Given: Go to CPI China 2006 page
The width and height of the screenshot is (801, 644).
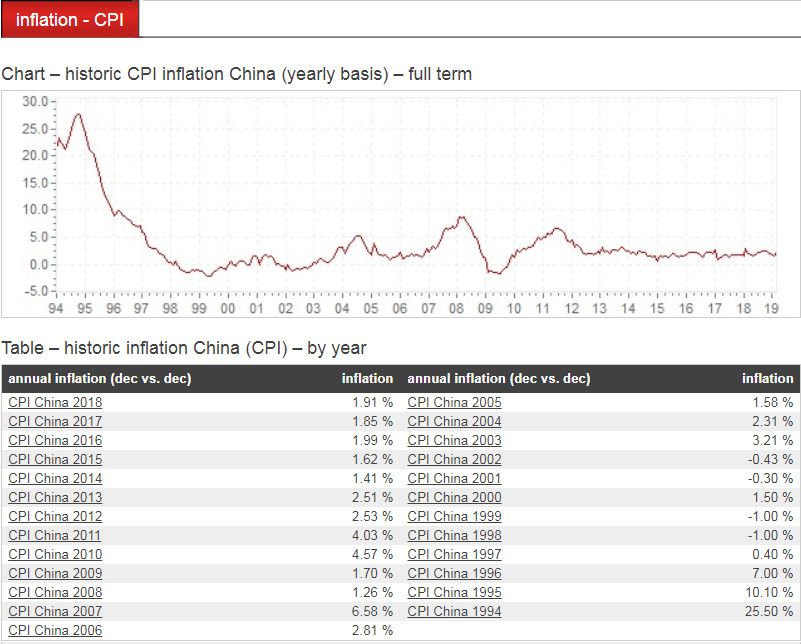Looking at the screenshot, I should pyautogui.click(x=55, y=630).
